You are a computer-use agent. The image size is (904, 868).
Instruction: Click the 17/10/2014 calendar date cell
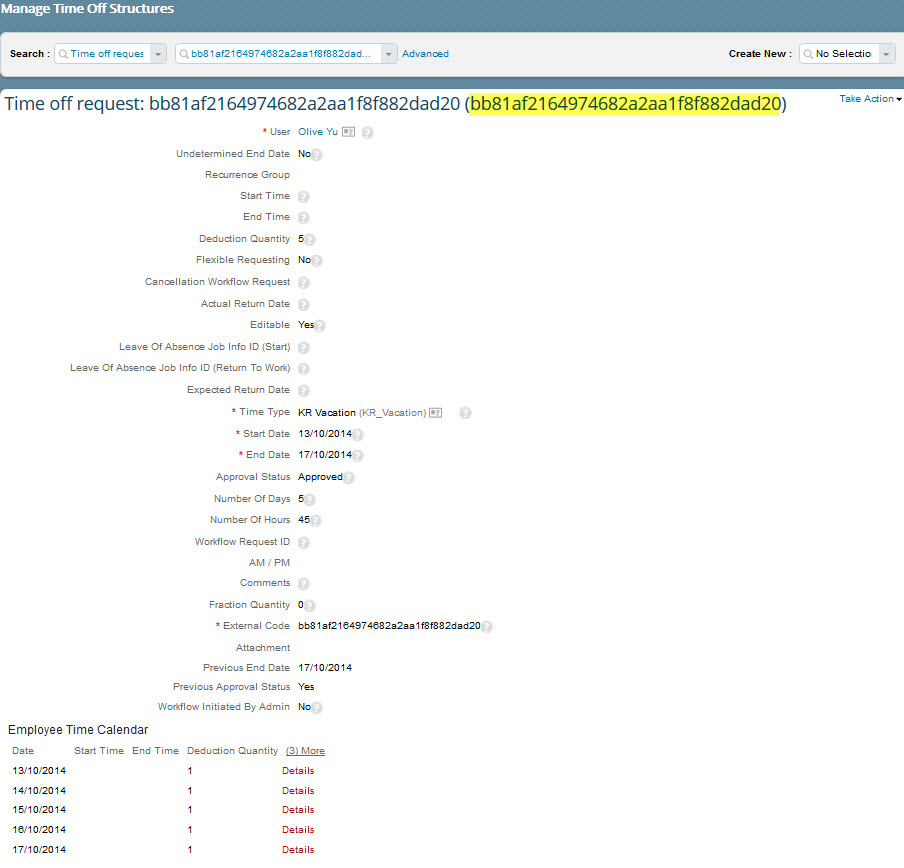point(39,850)
